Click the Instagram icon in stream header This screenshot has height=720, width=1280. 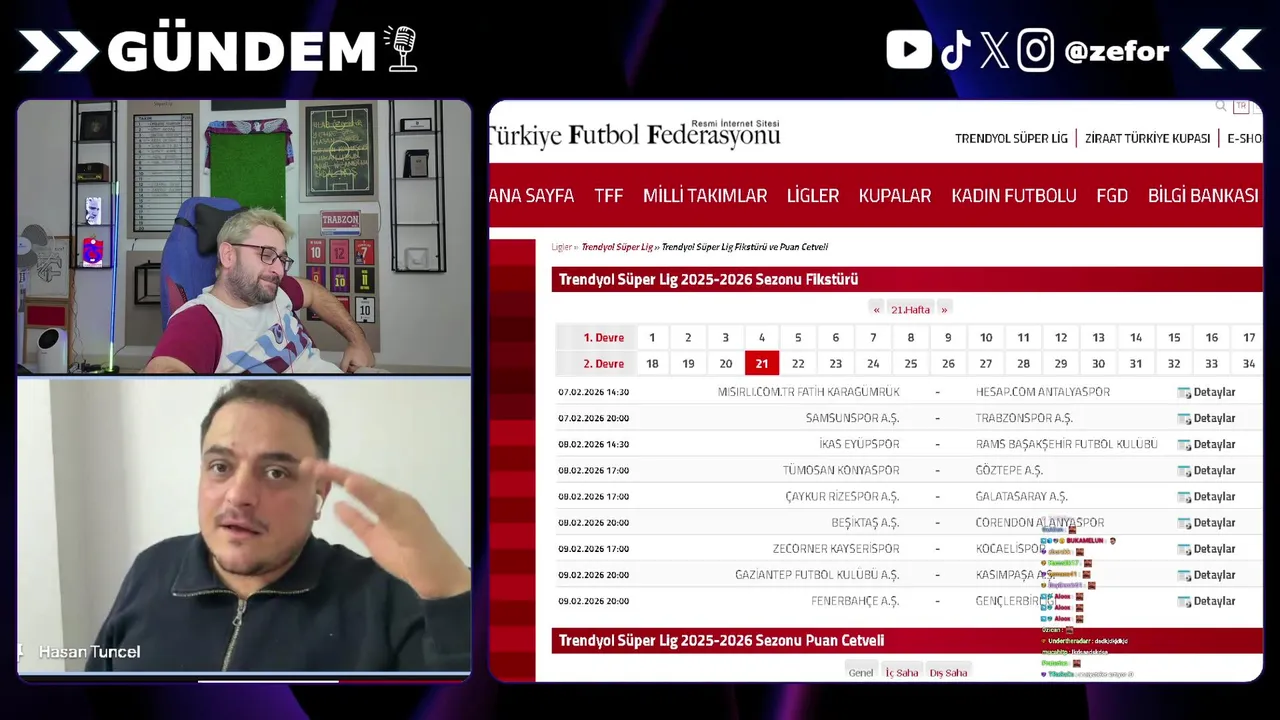click(1035, 50)
